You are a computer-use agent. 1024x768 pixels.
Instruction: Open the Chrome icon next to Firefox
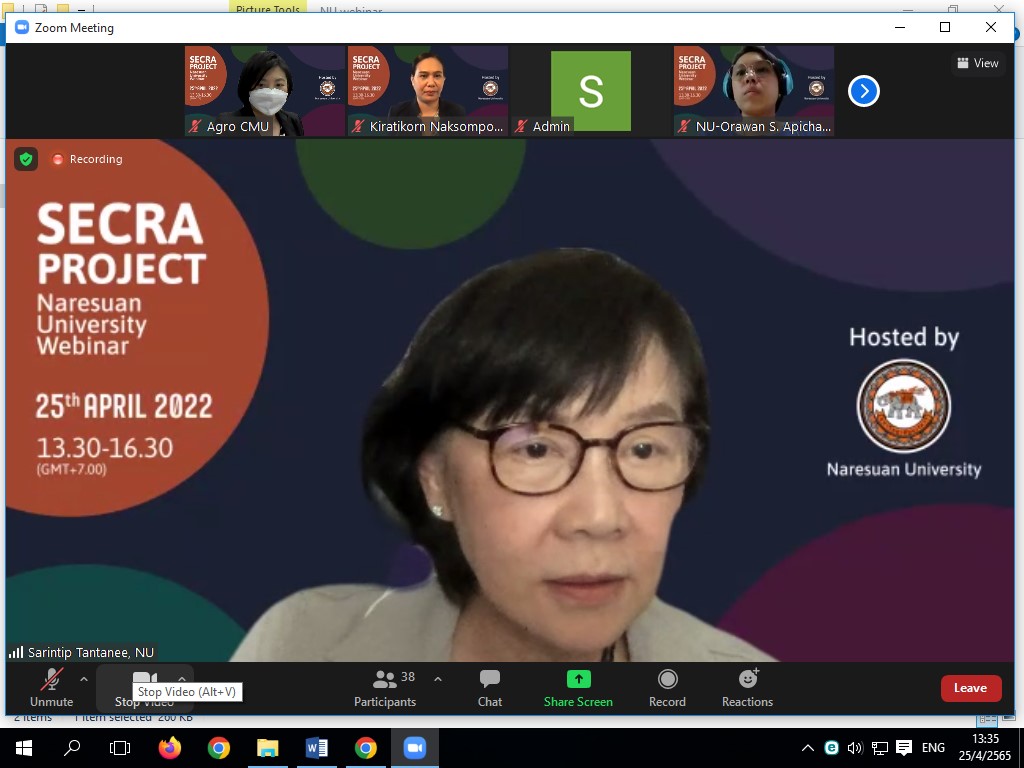[x=219, y=748]
